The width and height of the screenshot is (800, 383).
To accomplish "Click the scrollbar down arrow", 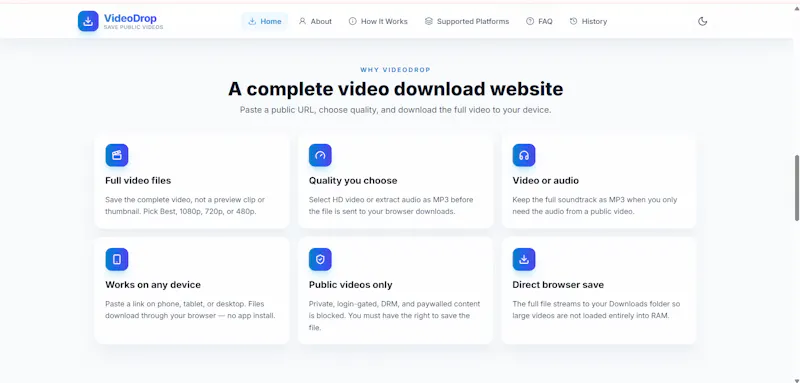I will pyautogui.click(x=796, y=380).
